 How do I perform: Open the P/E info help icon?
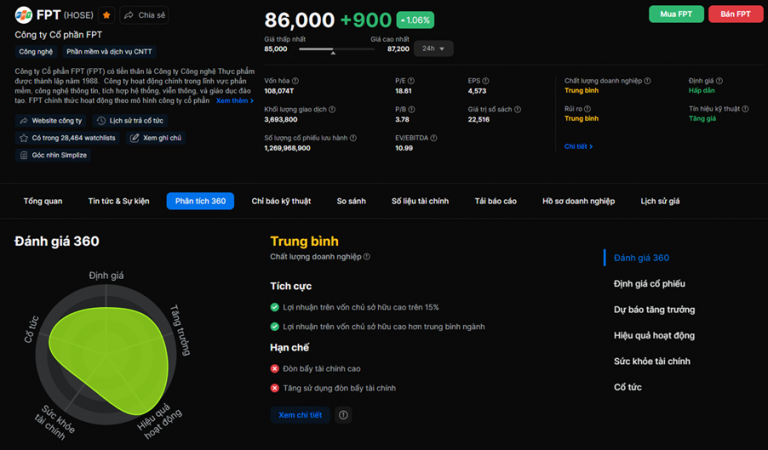point(413,80)
